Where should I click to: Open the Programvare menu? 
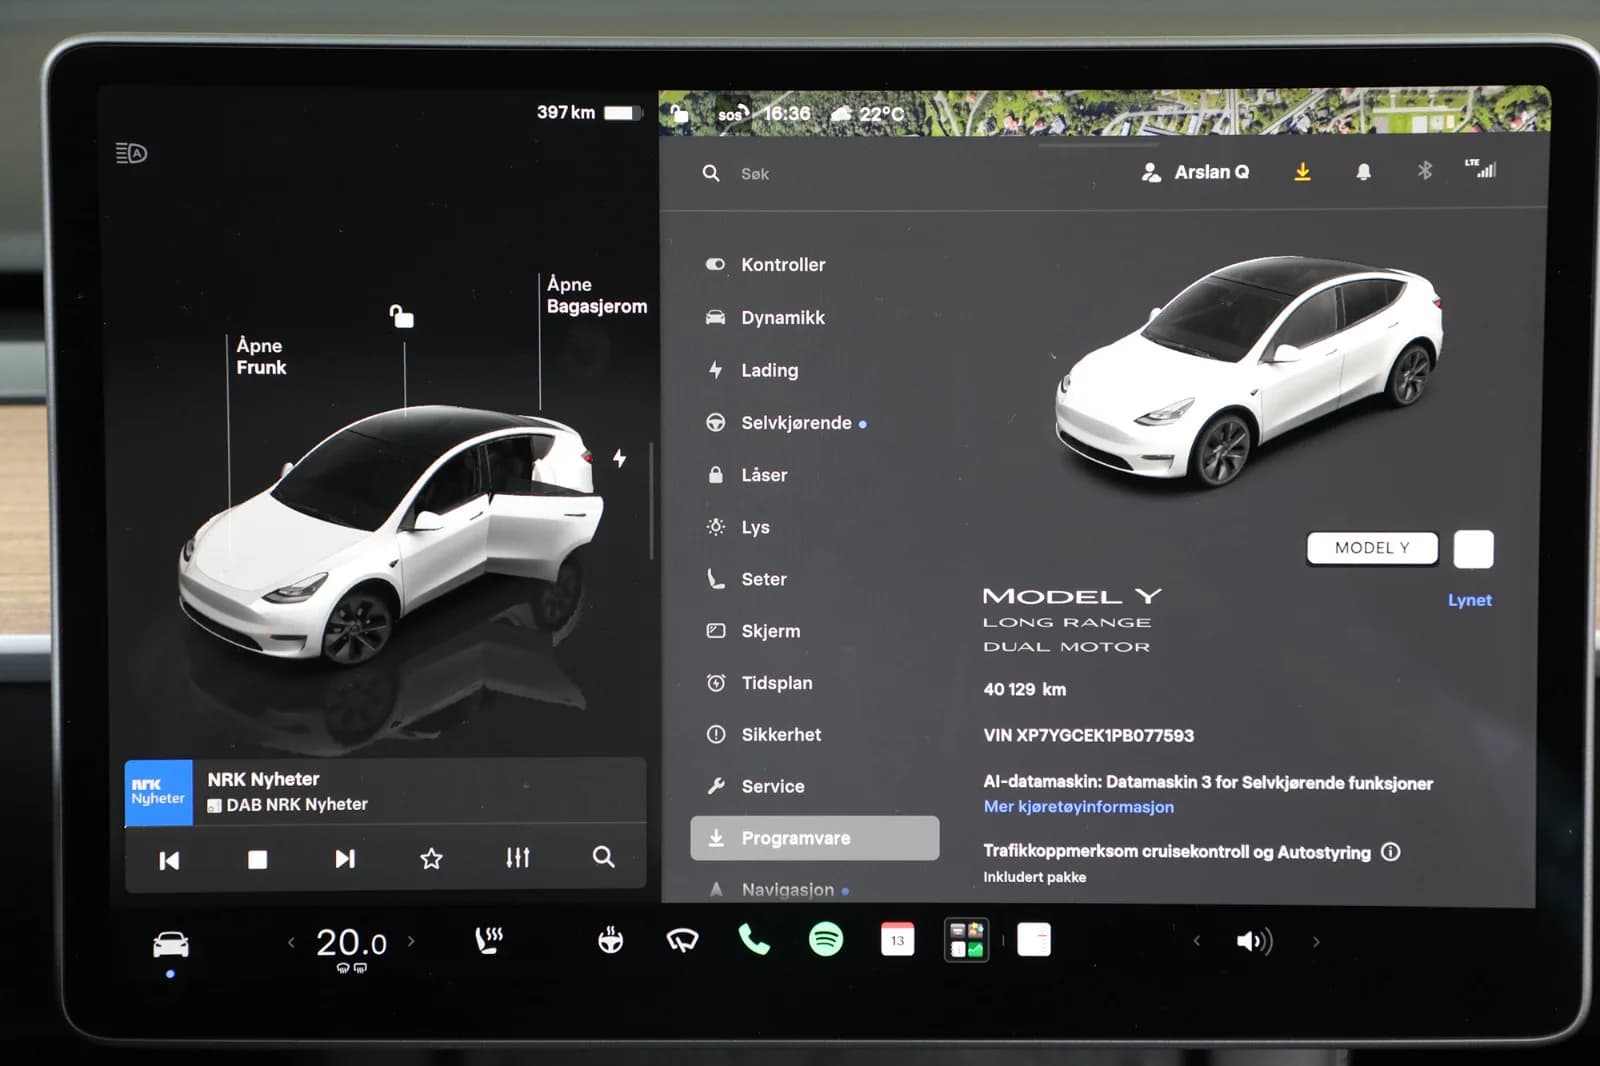[x=815, y=838]
